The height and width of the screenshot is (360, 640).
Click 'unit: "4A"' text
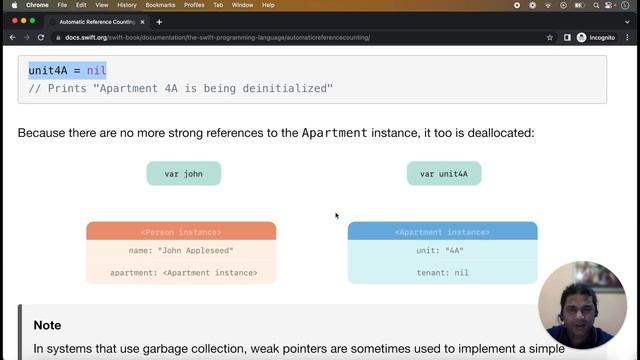pos(440,251)
